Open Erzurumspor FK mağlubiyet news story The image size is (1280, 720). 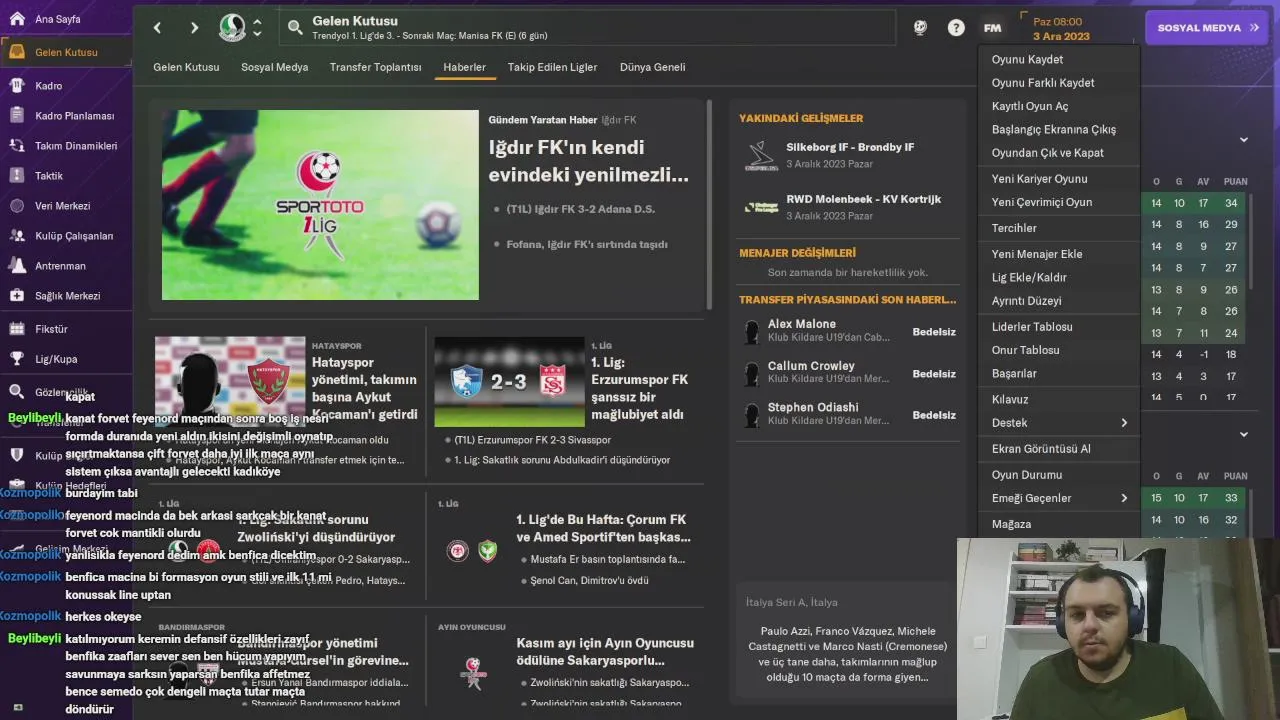[640, 388]
